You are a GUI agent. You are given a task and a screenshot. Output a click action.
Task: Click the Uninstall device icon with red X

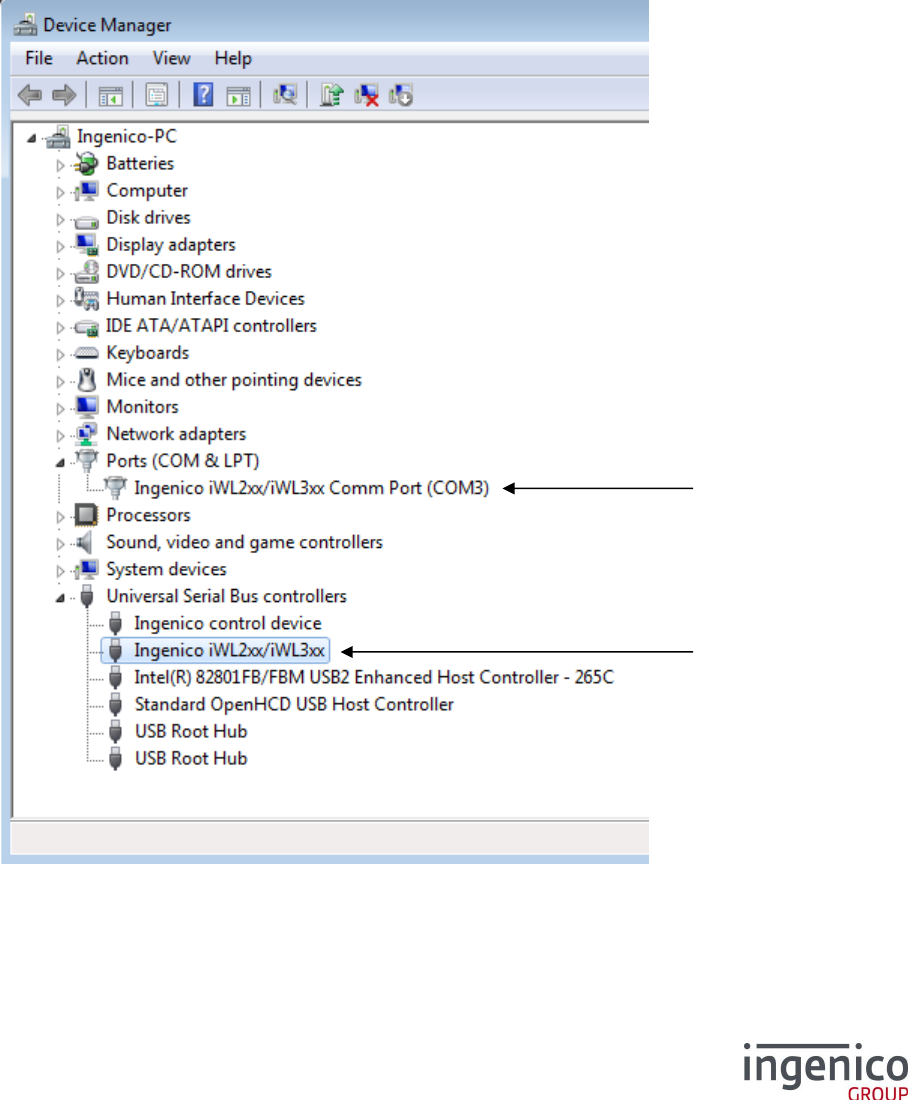point(366,95)
